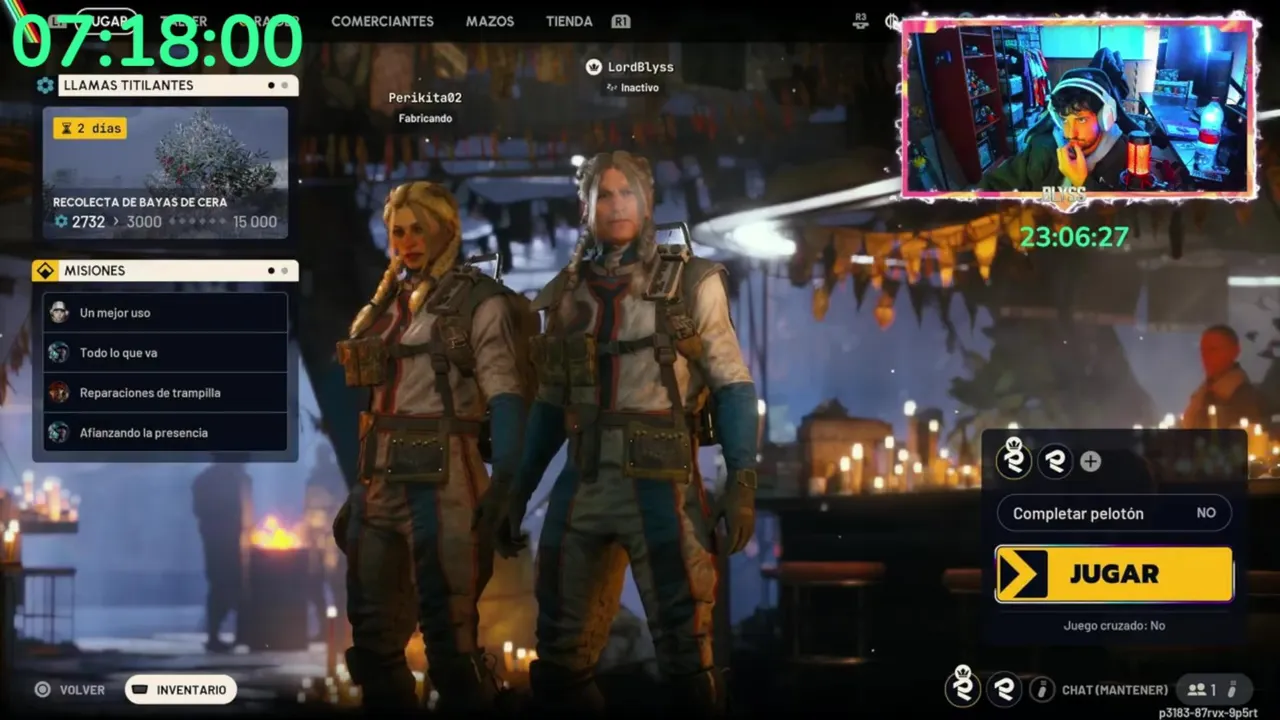This screenshot has height=720, width=1280.
Task: Click the Perikita02 player name
Action: [x=425, y=98]
